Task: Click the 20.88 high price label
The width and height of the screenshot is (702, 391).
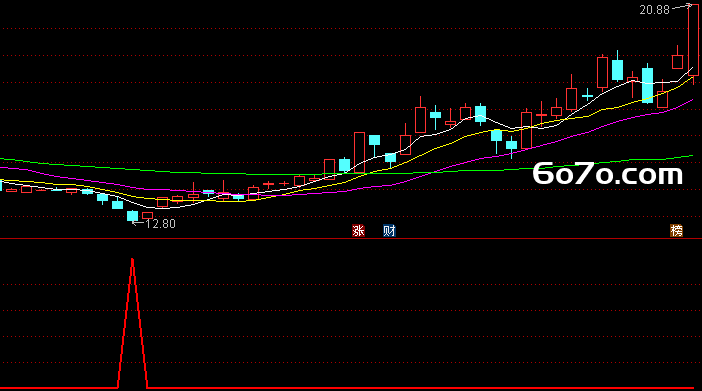Action: (655, 10)
